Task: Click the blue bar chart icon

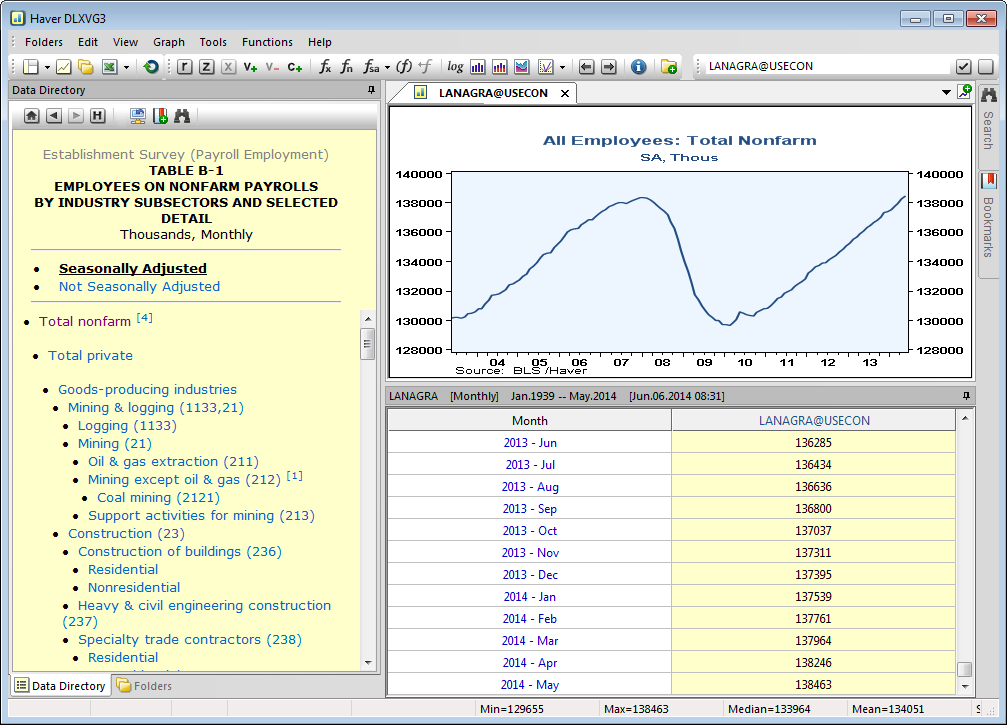Action: [x=478, y=67]
